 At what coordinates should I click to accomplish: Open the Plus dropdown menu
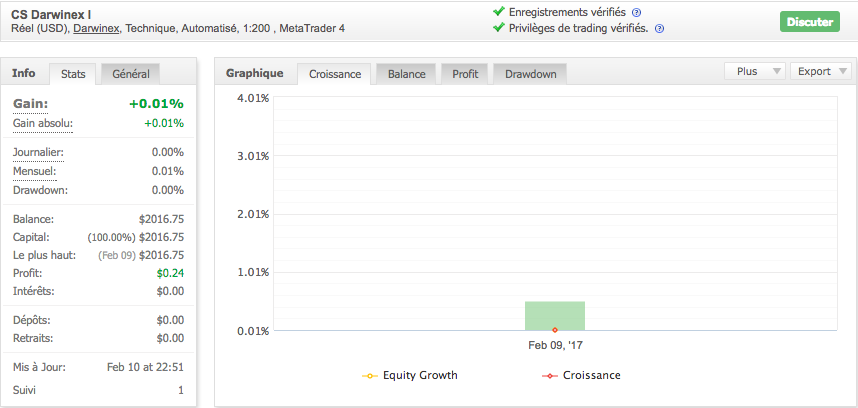tap(754, 72)
